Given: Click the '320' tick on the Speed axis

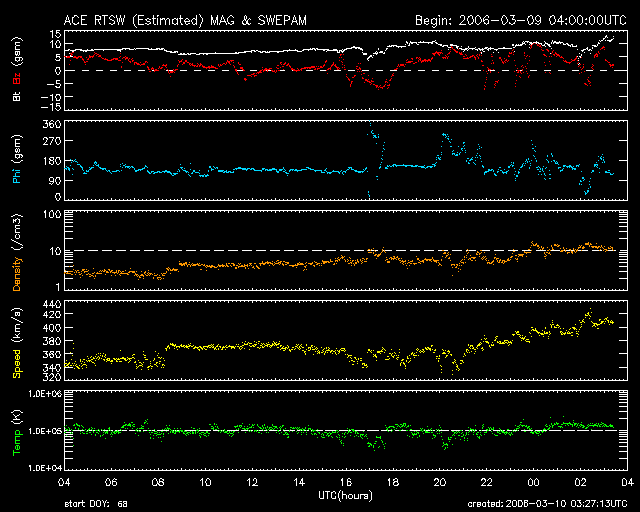Looking at the screenshot, I should point(52,377).
